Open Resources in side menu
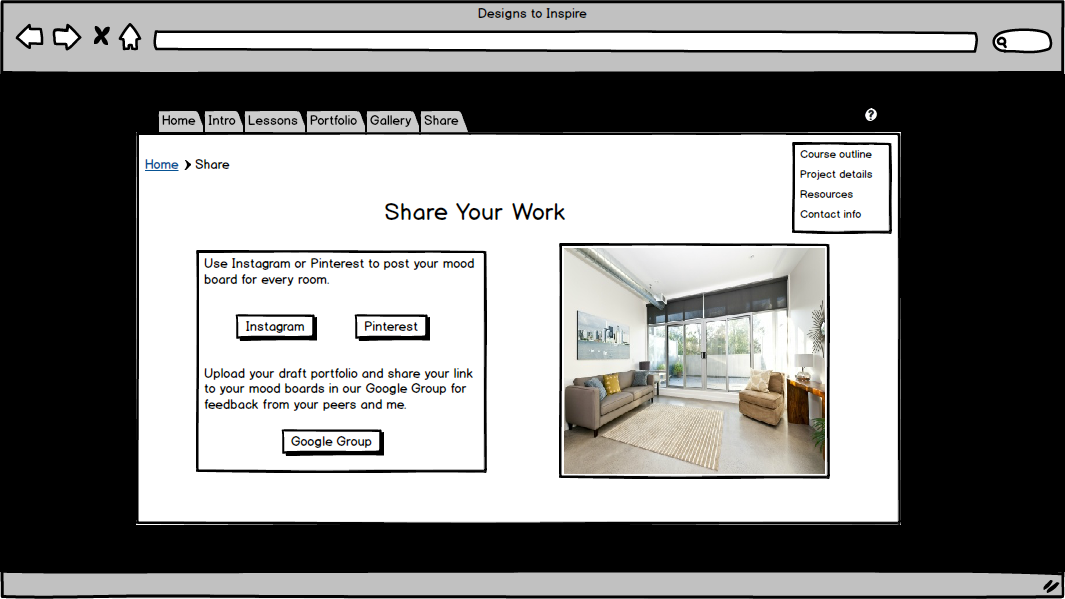 point(826,194)
